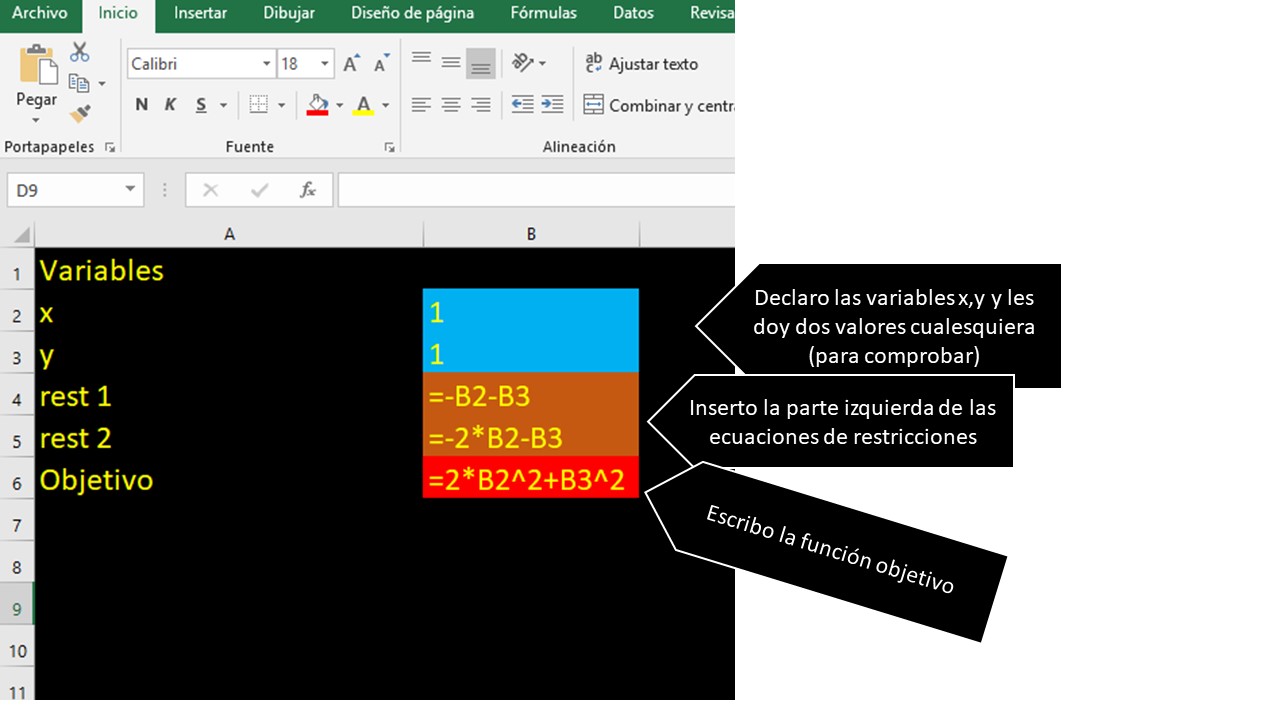Click the decrease indent icon
Viewport: 1280px width, 720px height.
click(x=522, y=104)
